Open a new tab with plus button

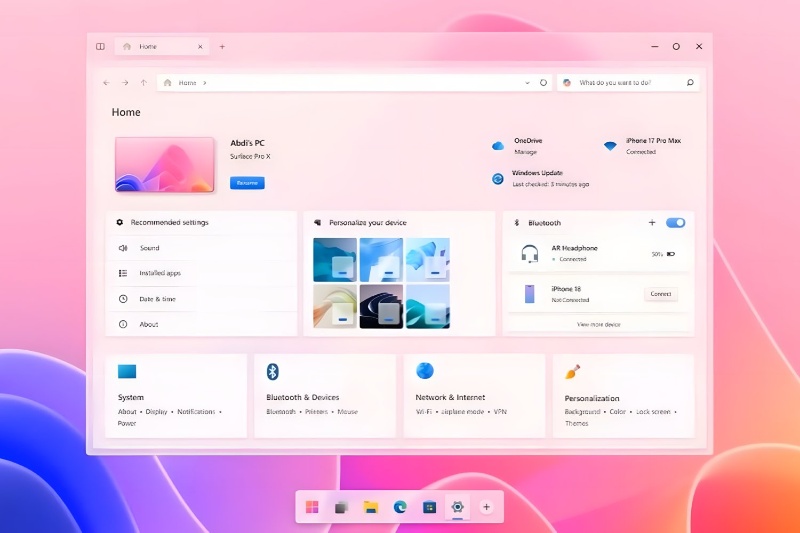click(222, 46)
